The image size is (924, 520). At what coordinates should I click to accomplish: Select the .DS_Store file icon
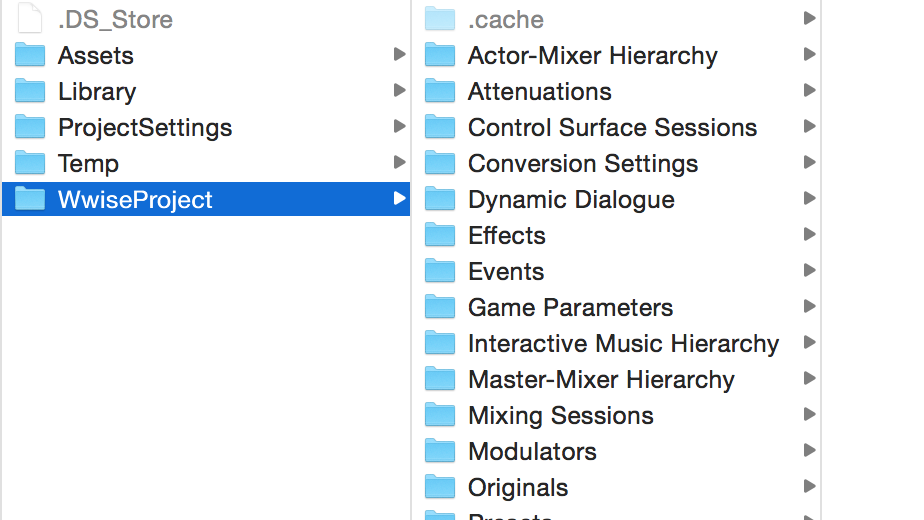(x=29, y=19)
